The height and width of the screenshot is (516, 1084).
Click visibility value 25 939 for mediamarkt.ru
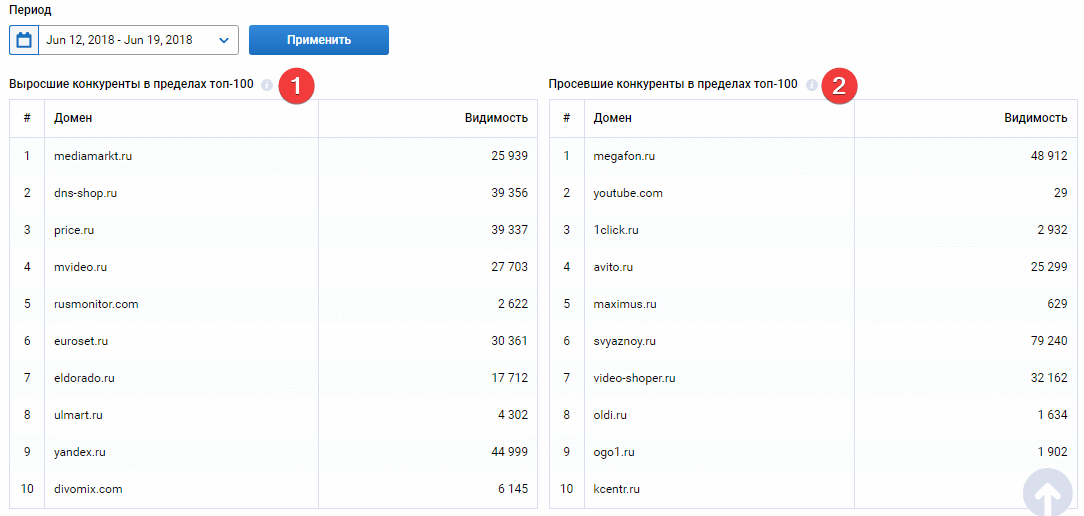click(510, 156)
